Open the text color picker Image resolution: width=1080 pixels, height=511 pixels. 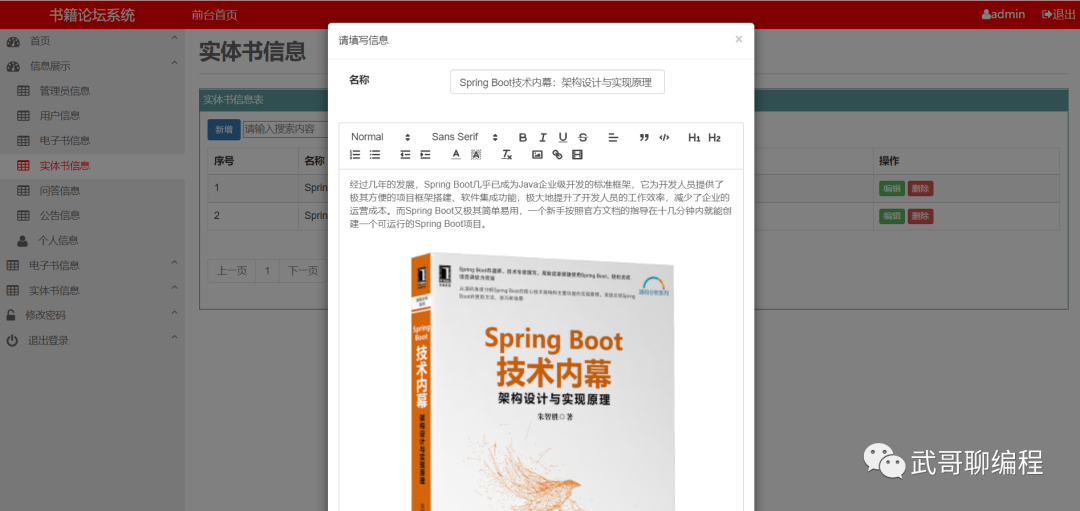pyautogui.click(x=455, y=154)
